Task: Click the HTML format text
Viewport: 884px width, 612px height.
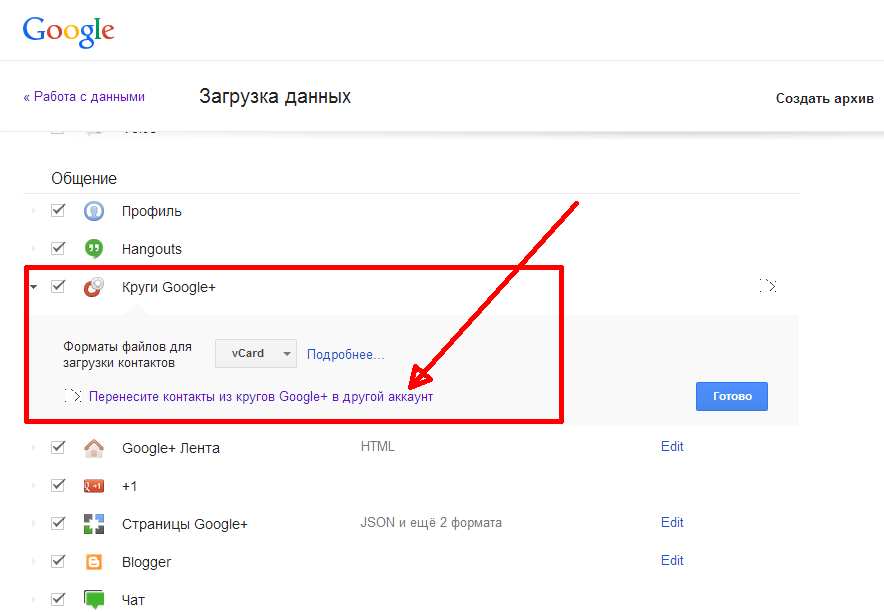Action: click(378, 446)
